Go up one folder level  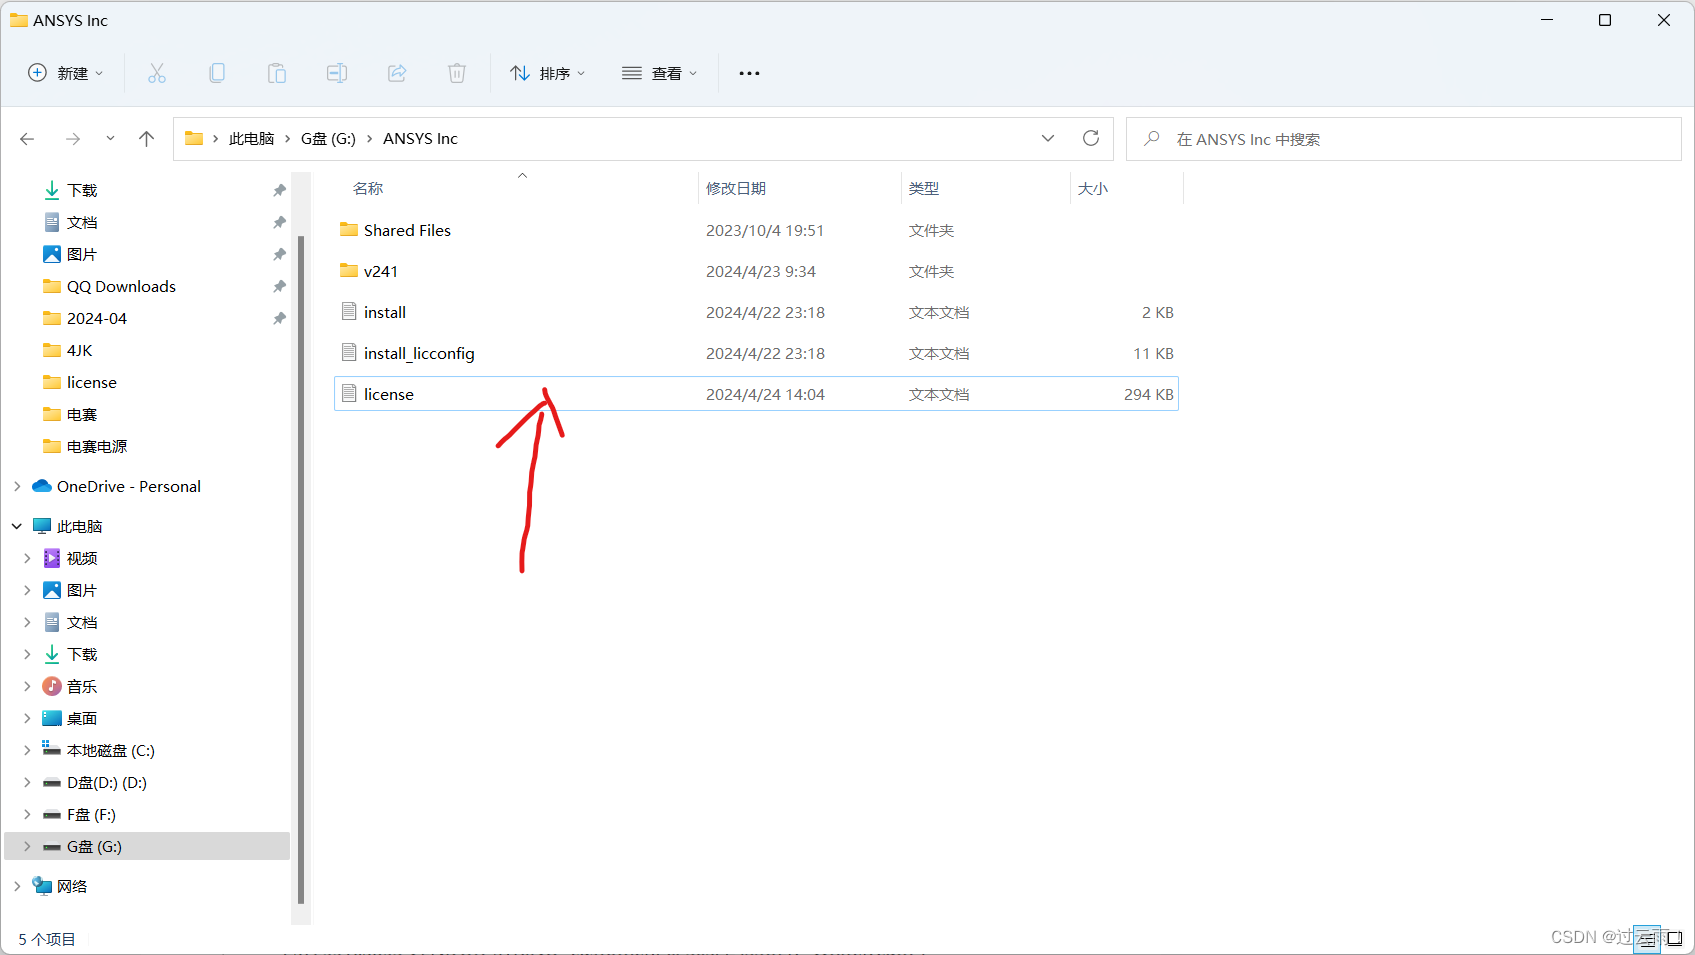(x=146, y=138)
